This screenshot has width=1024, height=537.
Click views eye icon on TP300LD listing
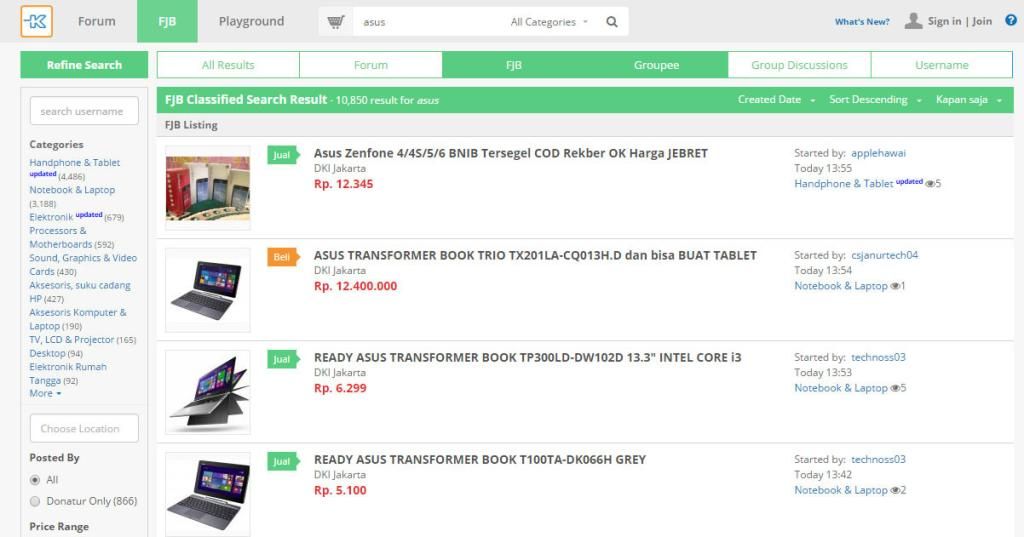click(895, 388)
